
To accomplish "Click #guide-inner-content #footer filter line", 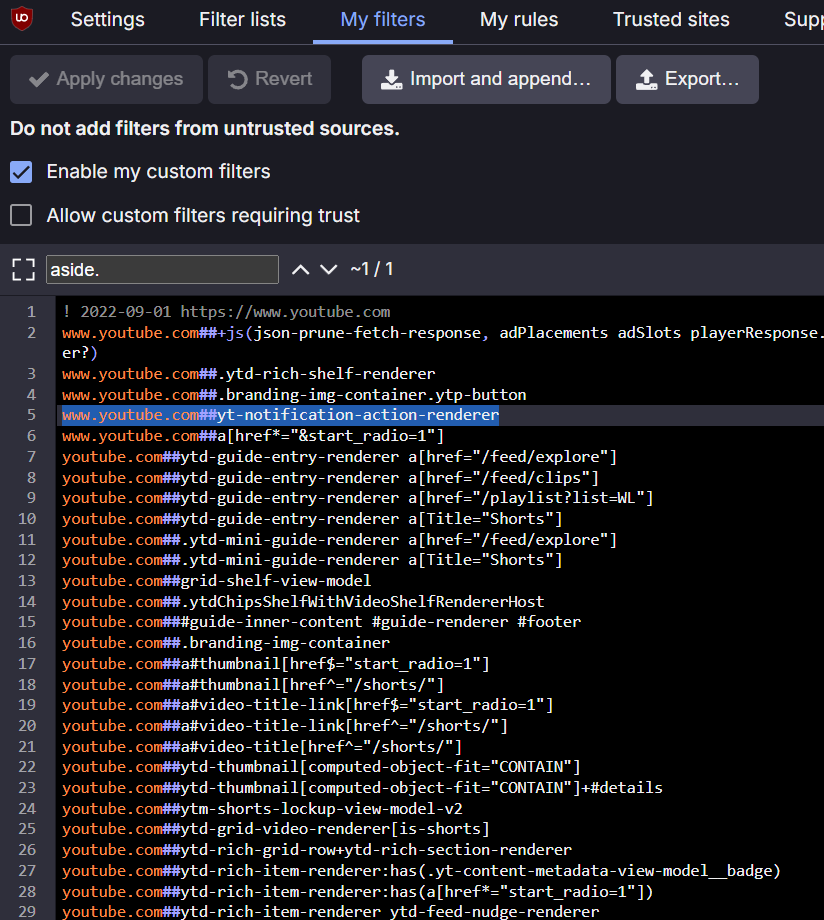I will pyautogui.click(x=322, y=621).
